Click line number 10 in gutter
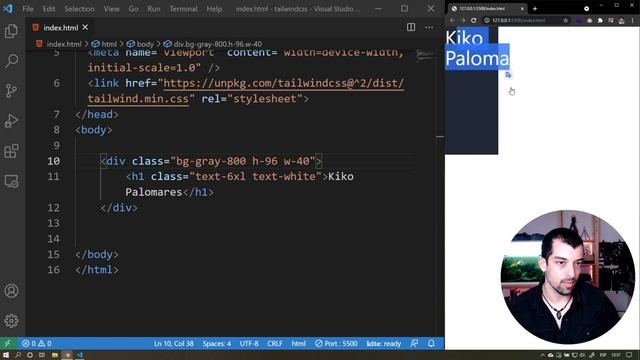Viewport: 640px width, 360px height. (53, 161)
